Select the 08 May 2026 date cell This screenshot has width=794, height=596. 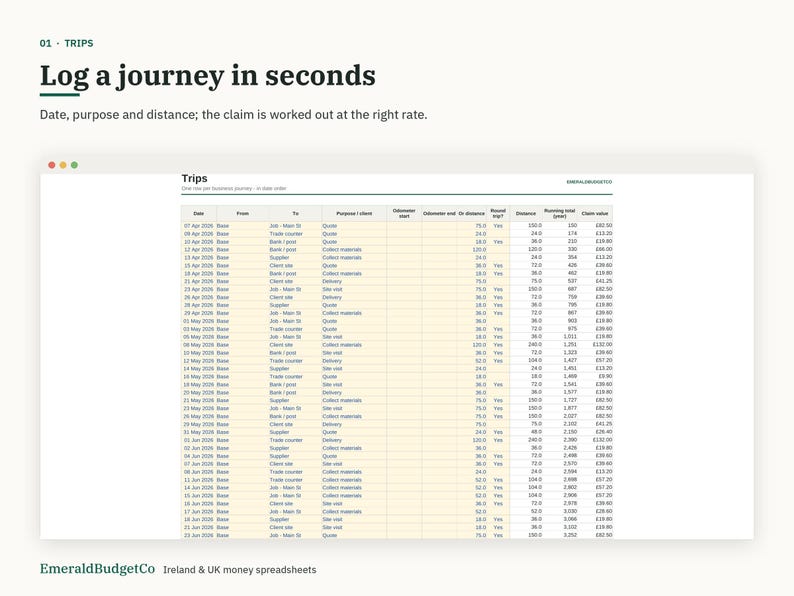pyautogui.click(x=198, y=345)
